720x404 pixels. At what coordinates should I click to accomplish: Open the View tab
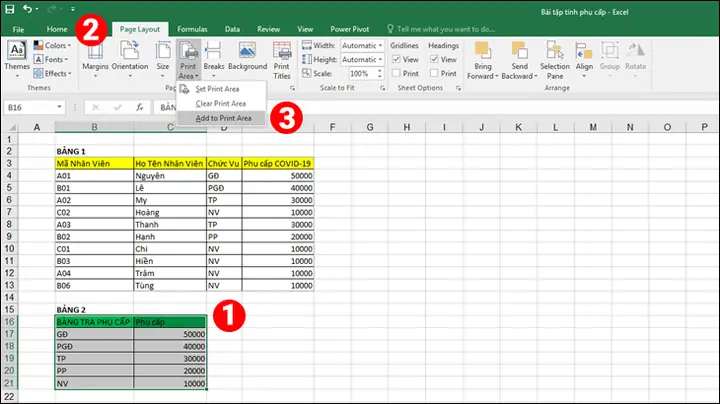pyautogui.click(x=305, y=29)
